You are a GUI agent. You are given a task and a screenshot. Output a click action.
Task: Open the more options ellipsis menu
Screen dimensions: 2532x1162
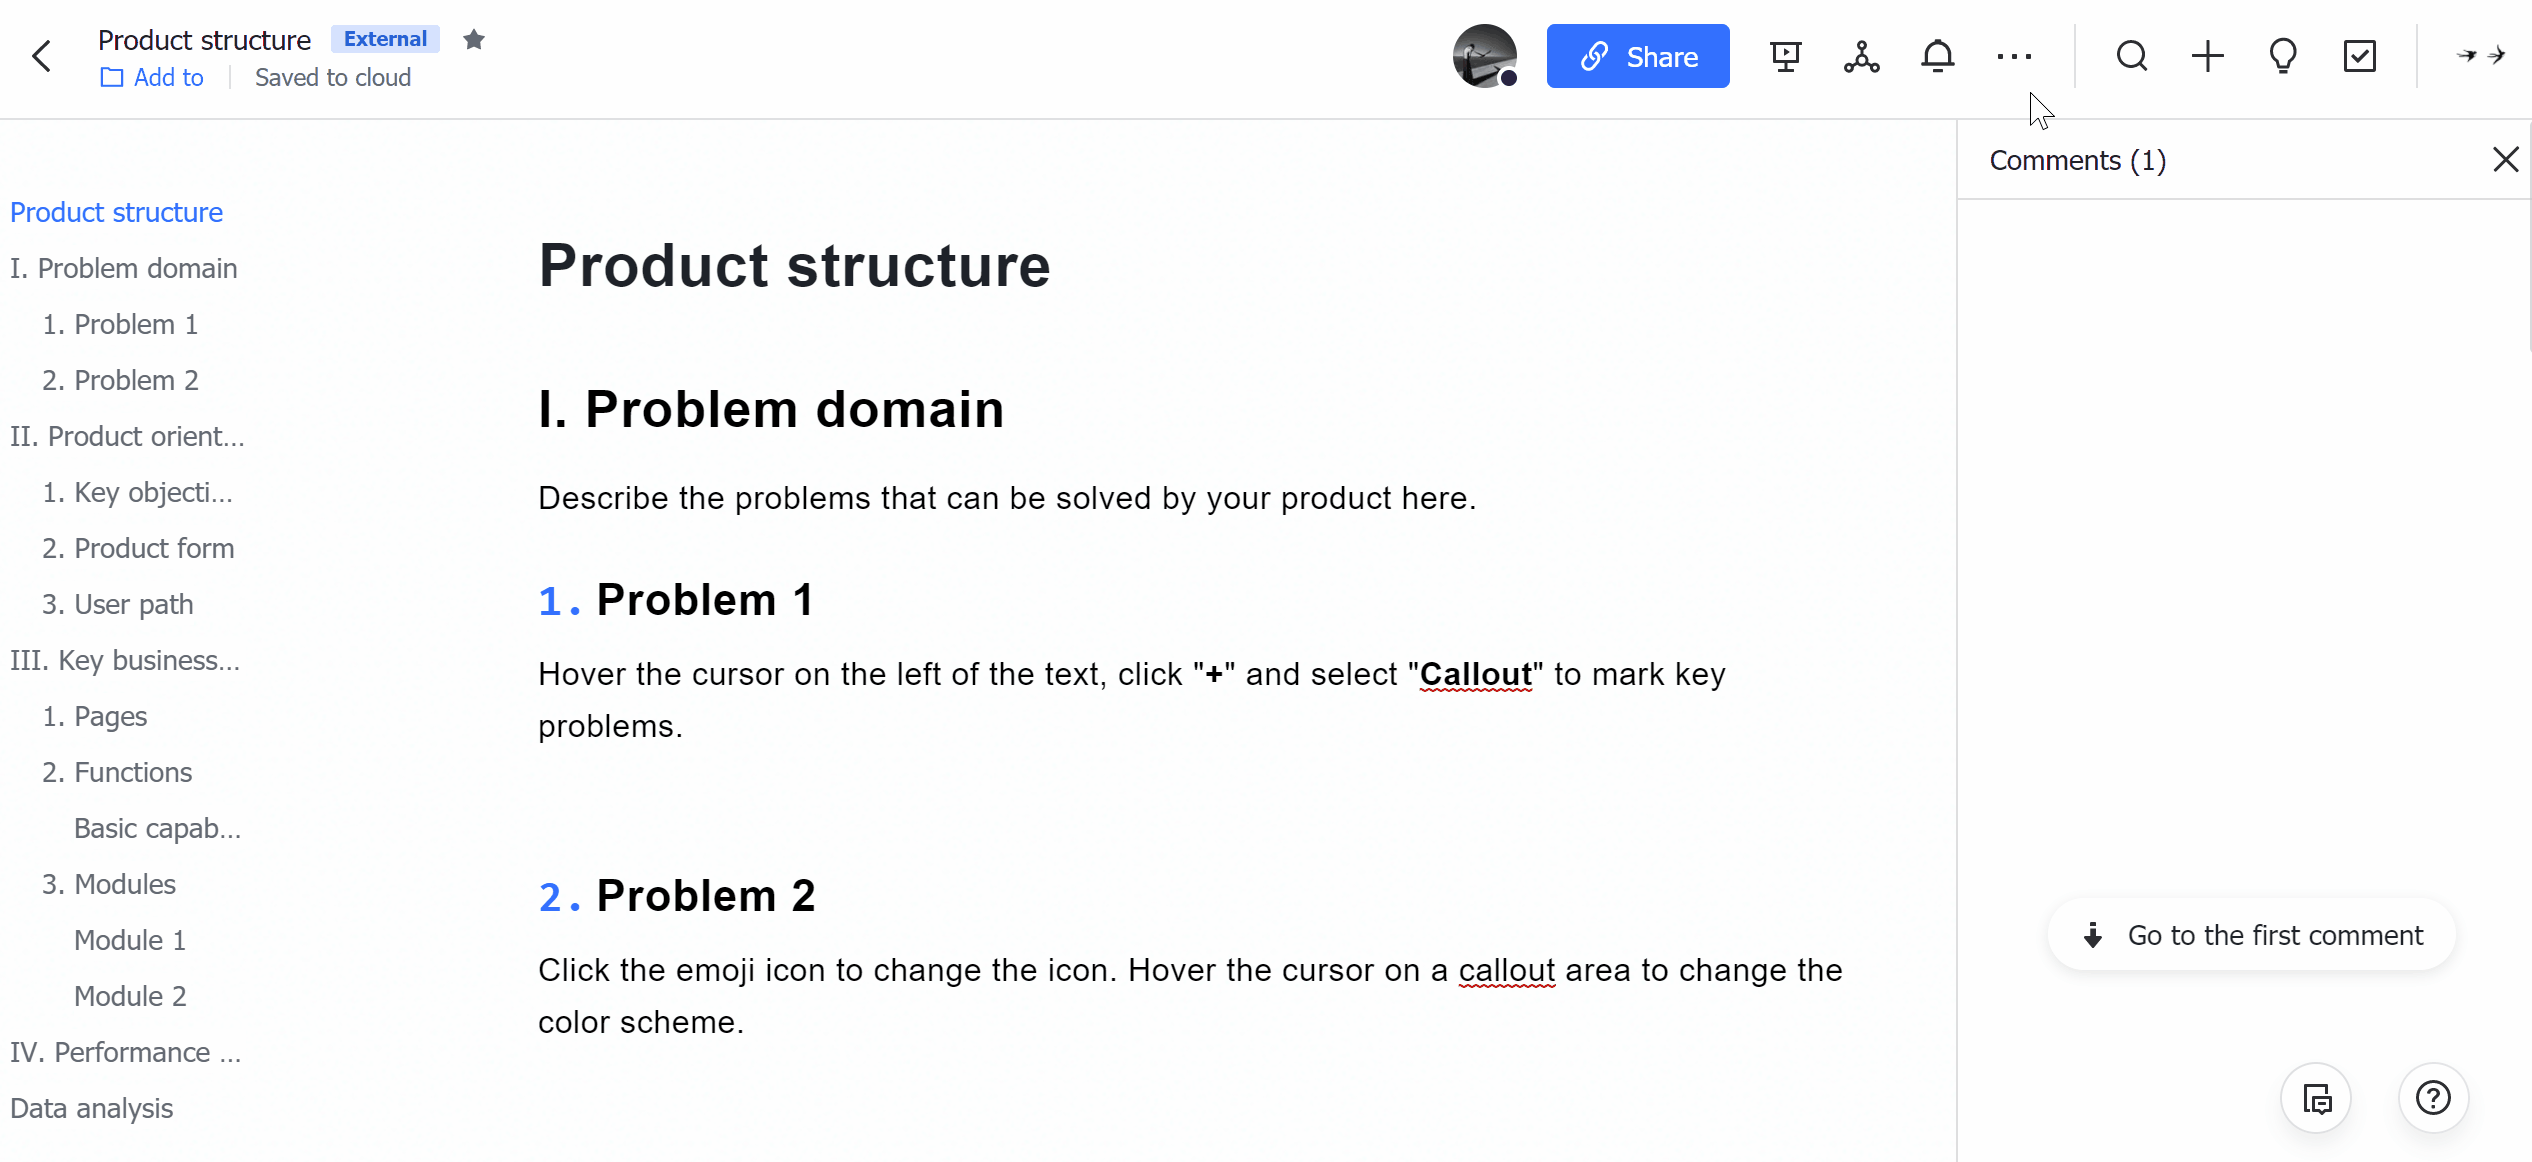tap(2013, 56)
